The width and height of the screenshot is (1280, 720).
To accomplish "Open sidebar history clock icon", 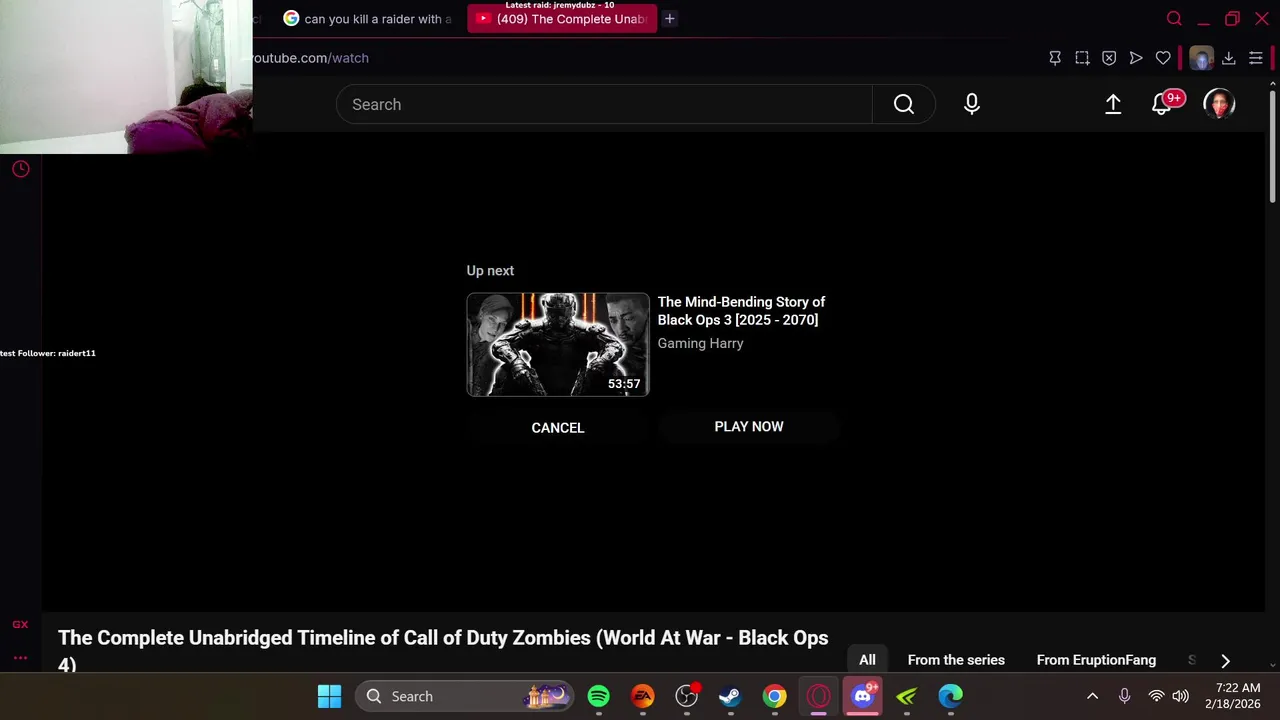I will [20, 169].
